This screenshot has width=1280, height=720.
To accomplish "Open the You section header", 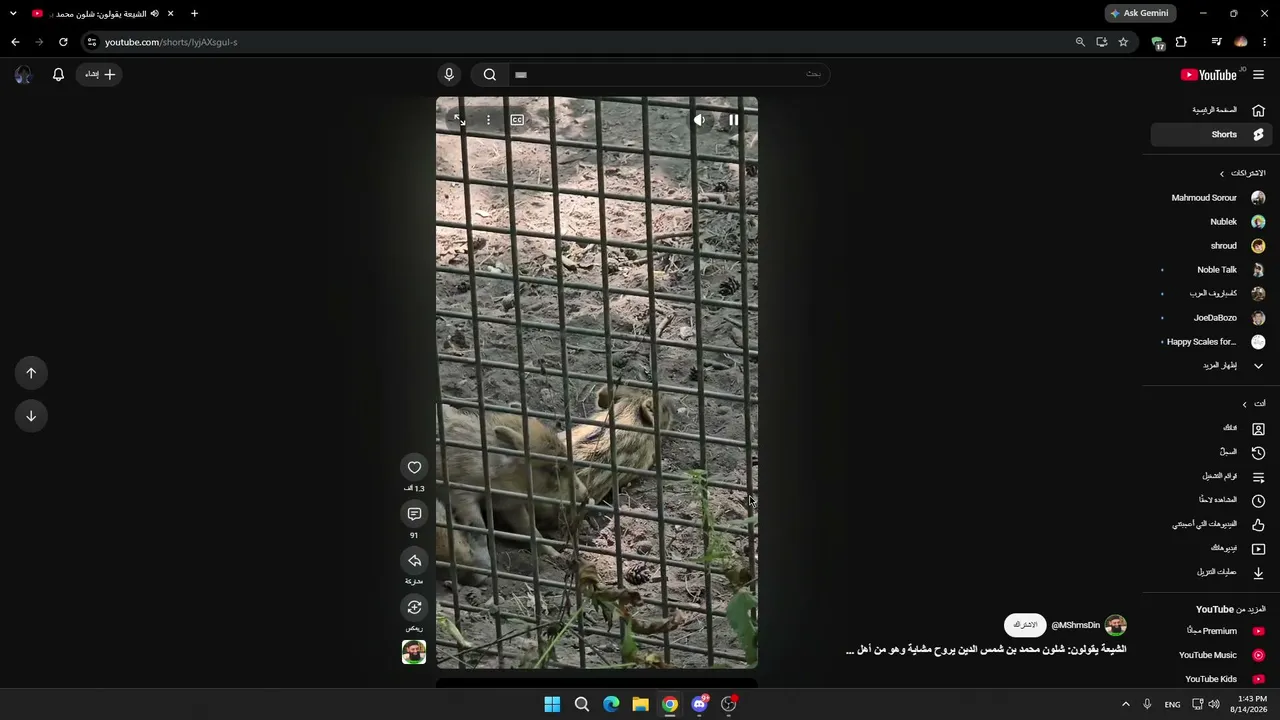I will (x=1253, y=404).
